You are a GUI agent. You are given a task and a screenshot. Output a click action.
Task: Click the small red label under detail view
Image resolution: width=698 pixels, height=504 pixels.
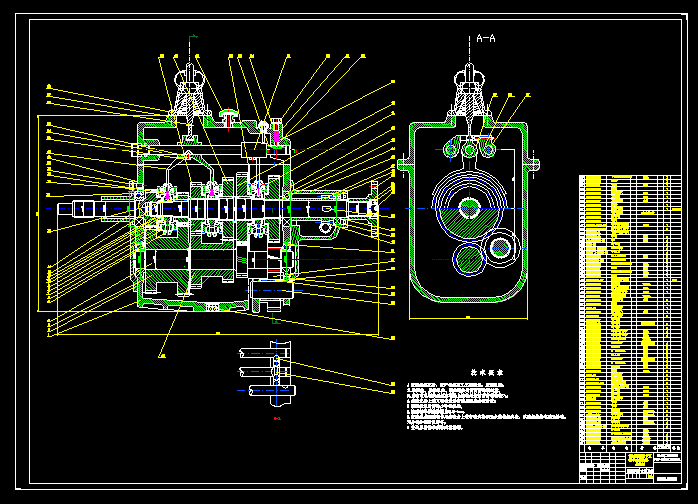(277, 419)
